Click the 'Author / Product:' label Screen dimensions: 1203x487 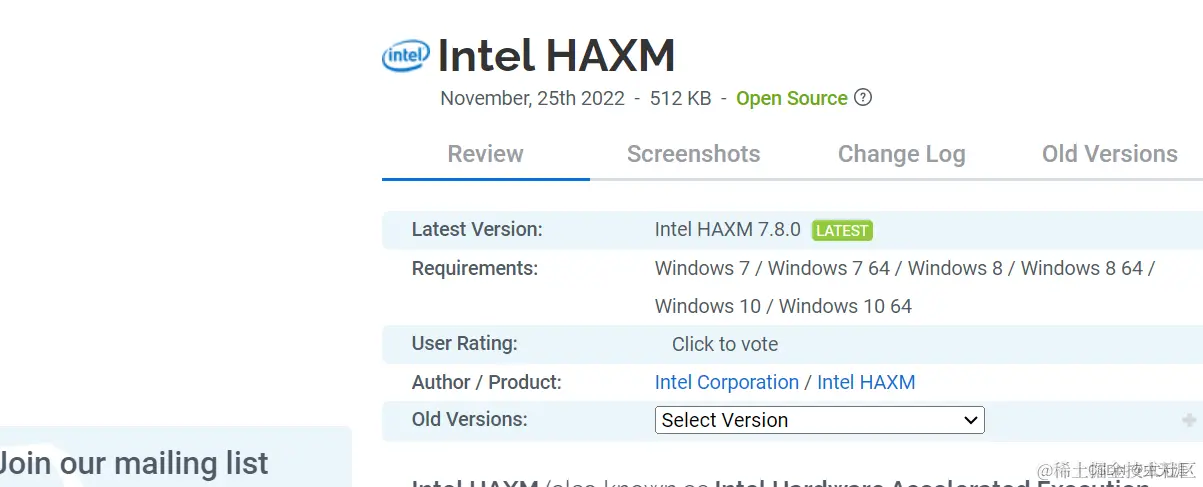(487, 382)
